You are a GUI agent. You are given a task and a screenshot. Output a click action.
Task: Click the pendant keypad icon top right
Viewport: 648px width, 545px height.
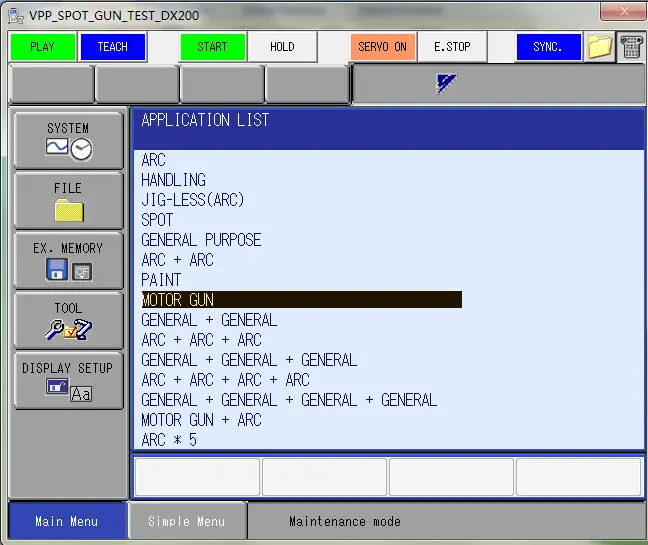coord(631,47)
